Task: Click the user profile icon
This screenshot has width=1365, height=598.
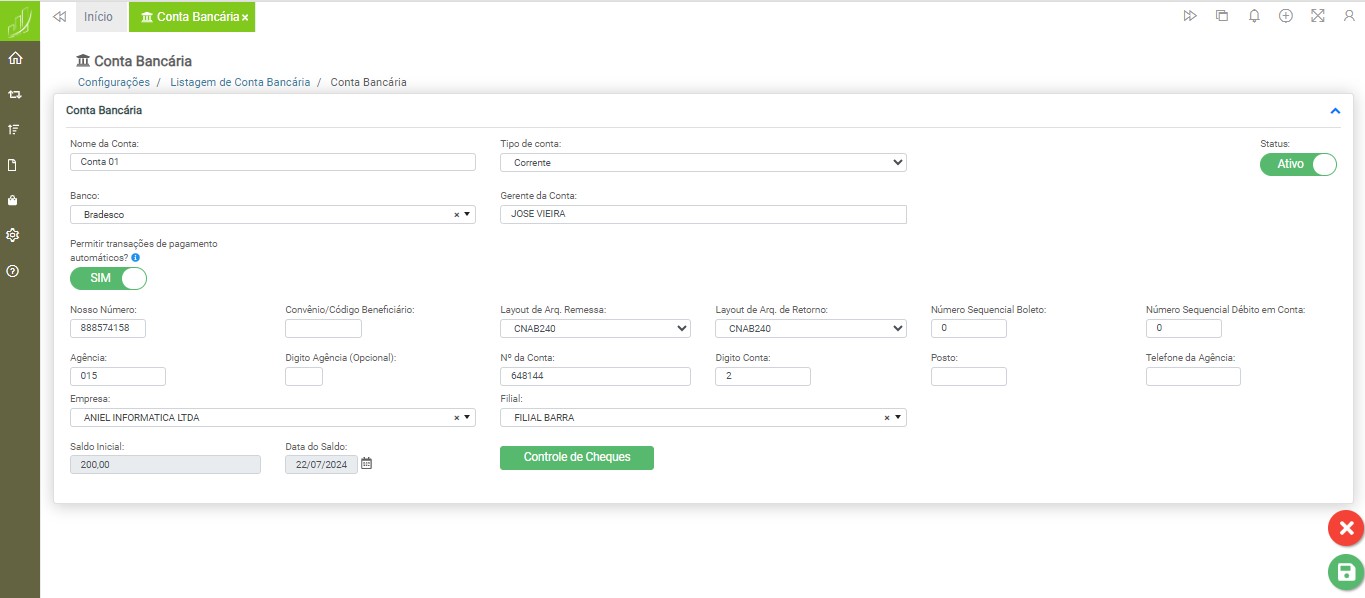Action: point(1349,16)
